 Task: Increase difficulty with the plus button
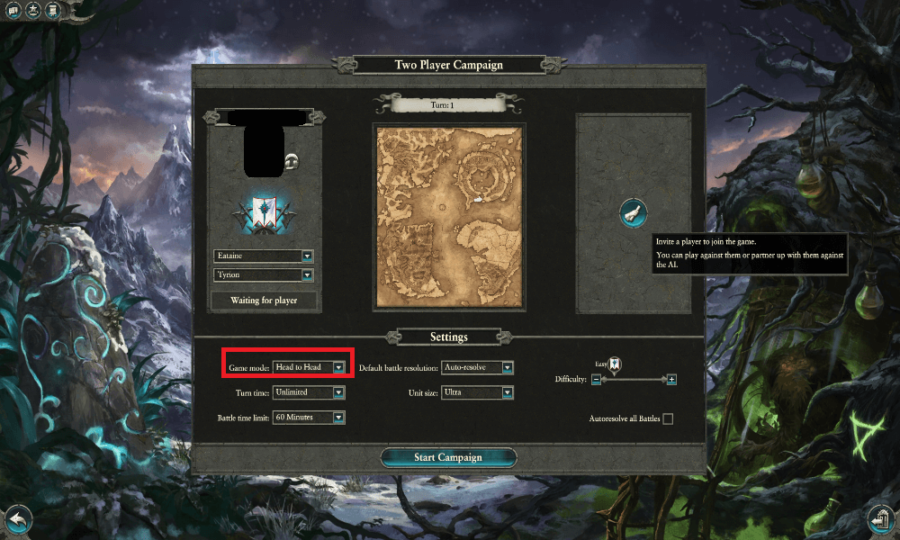click(671, 379)
